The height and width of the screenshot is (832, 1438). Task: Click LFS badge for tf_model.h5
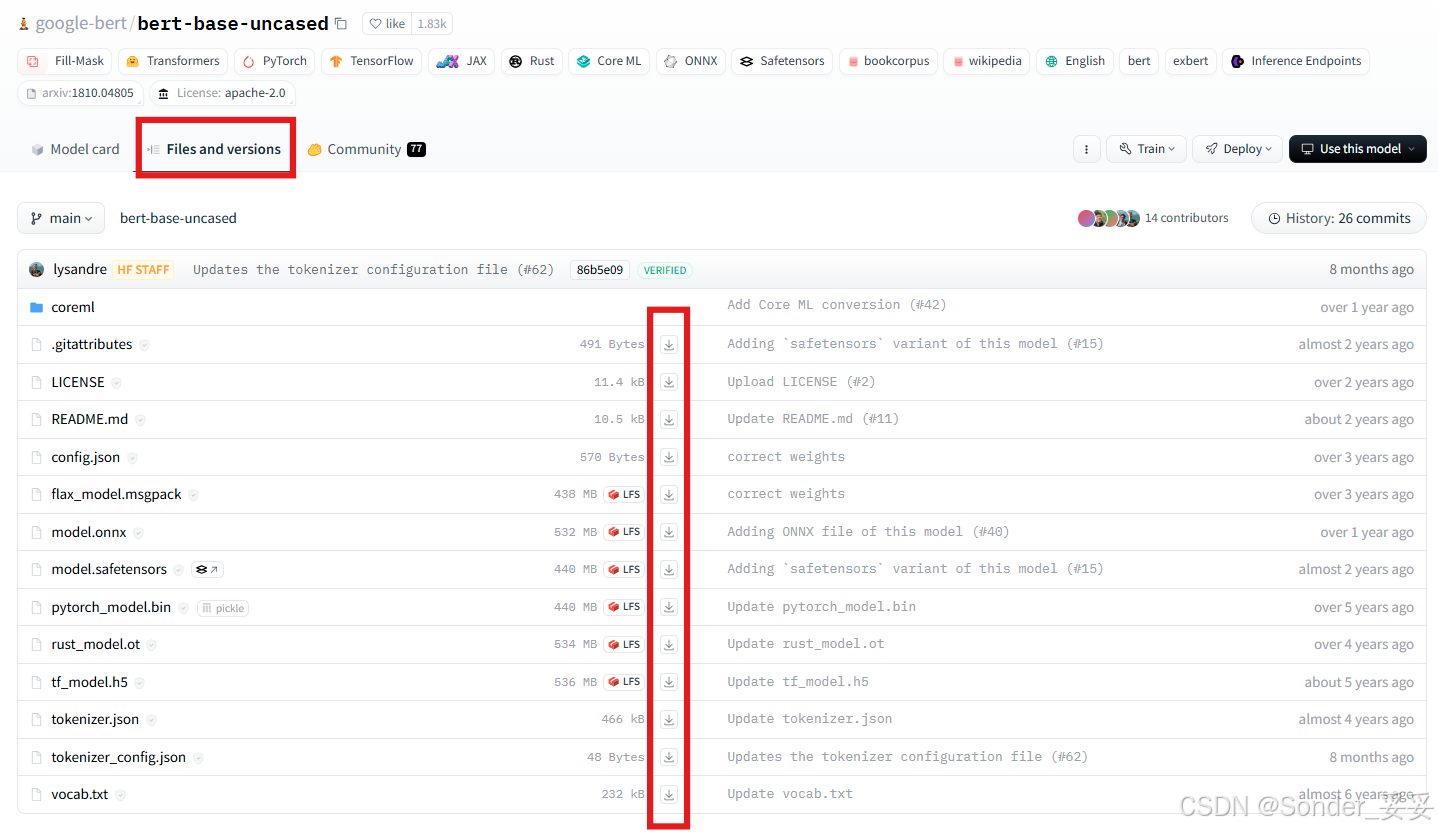624,682
